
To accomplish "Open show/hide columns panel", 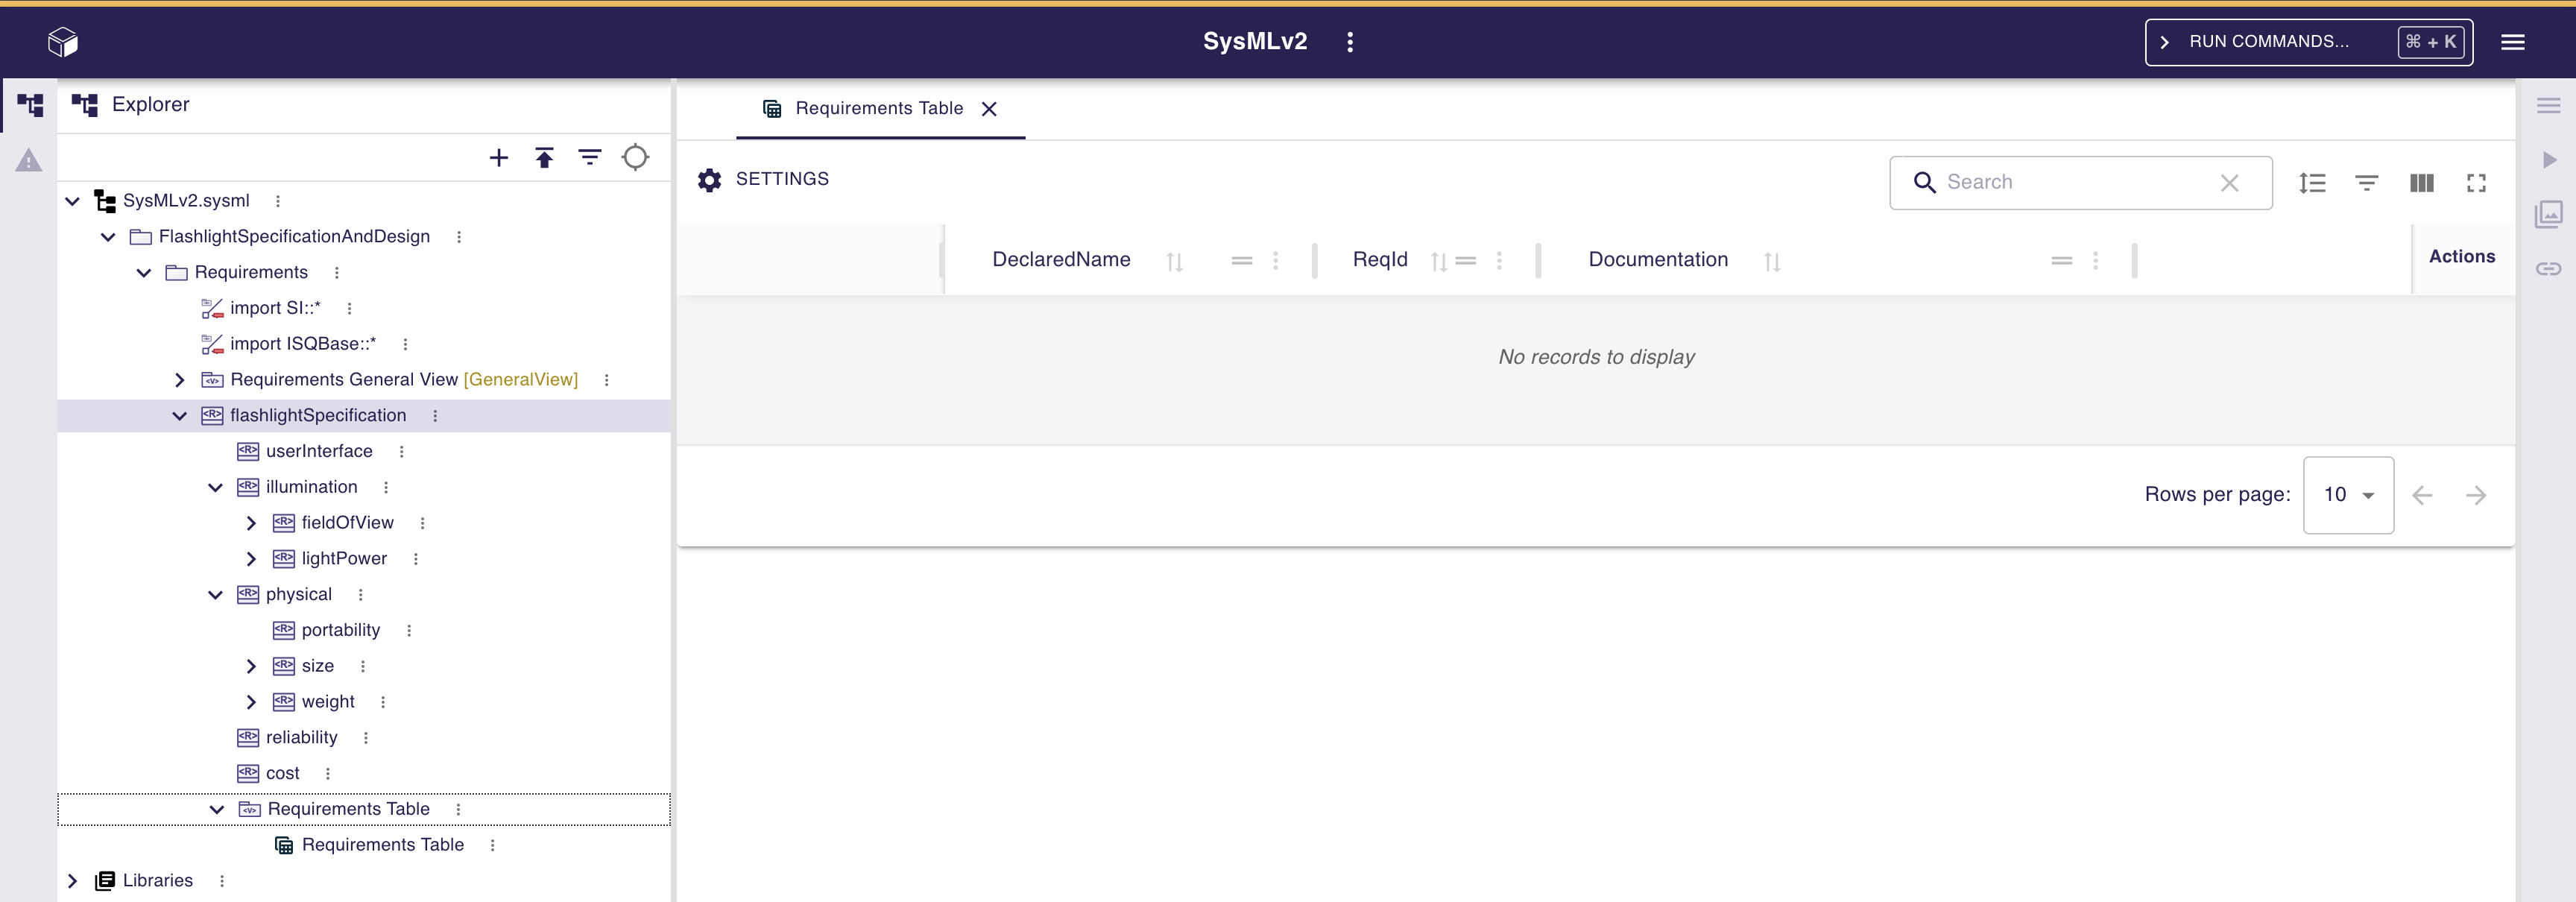I will point(2421,183).
